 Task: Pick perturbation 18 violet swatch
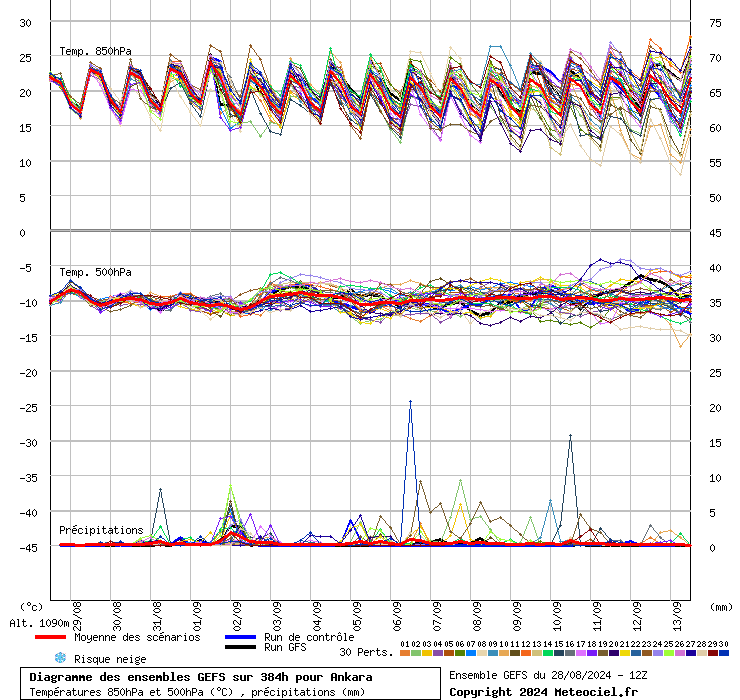pos(591,653)
